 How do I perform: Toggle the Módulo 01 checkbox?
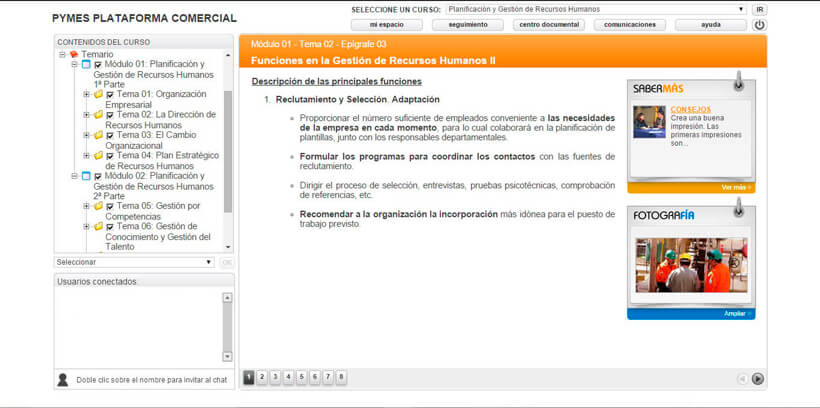pos(98,65)
